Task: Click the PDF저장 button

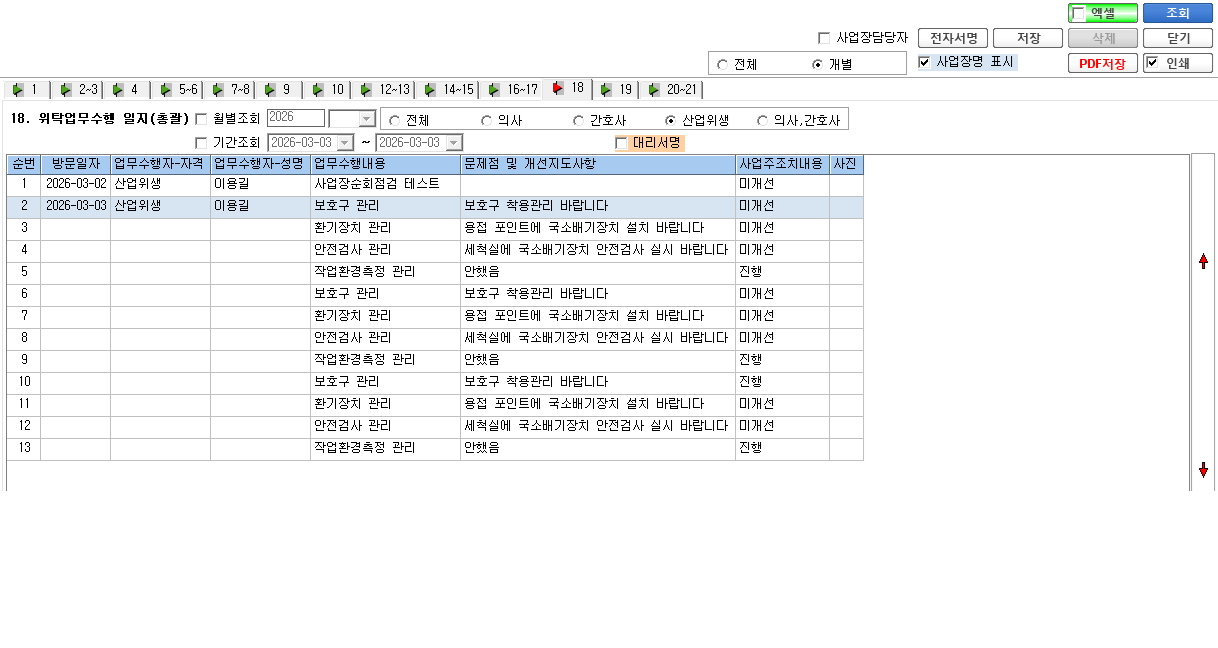Action: pos(1103,64)
